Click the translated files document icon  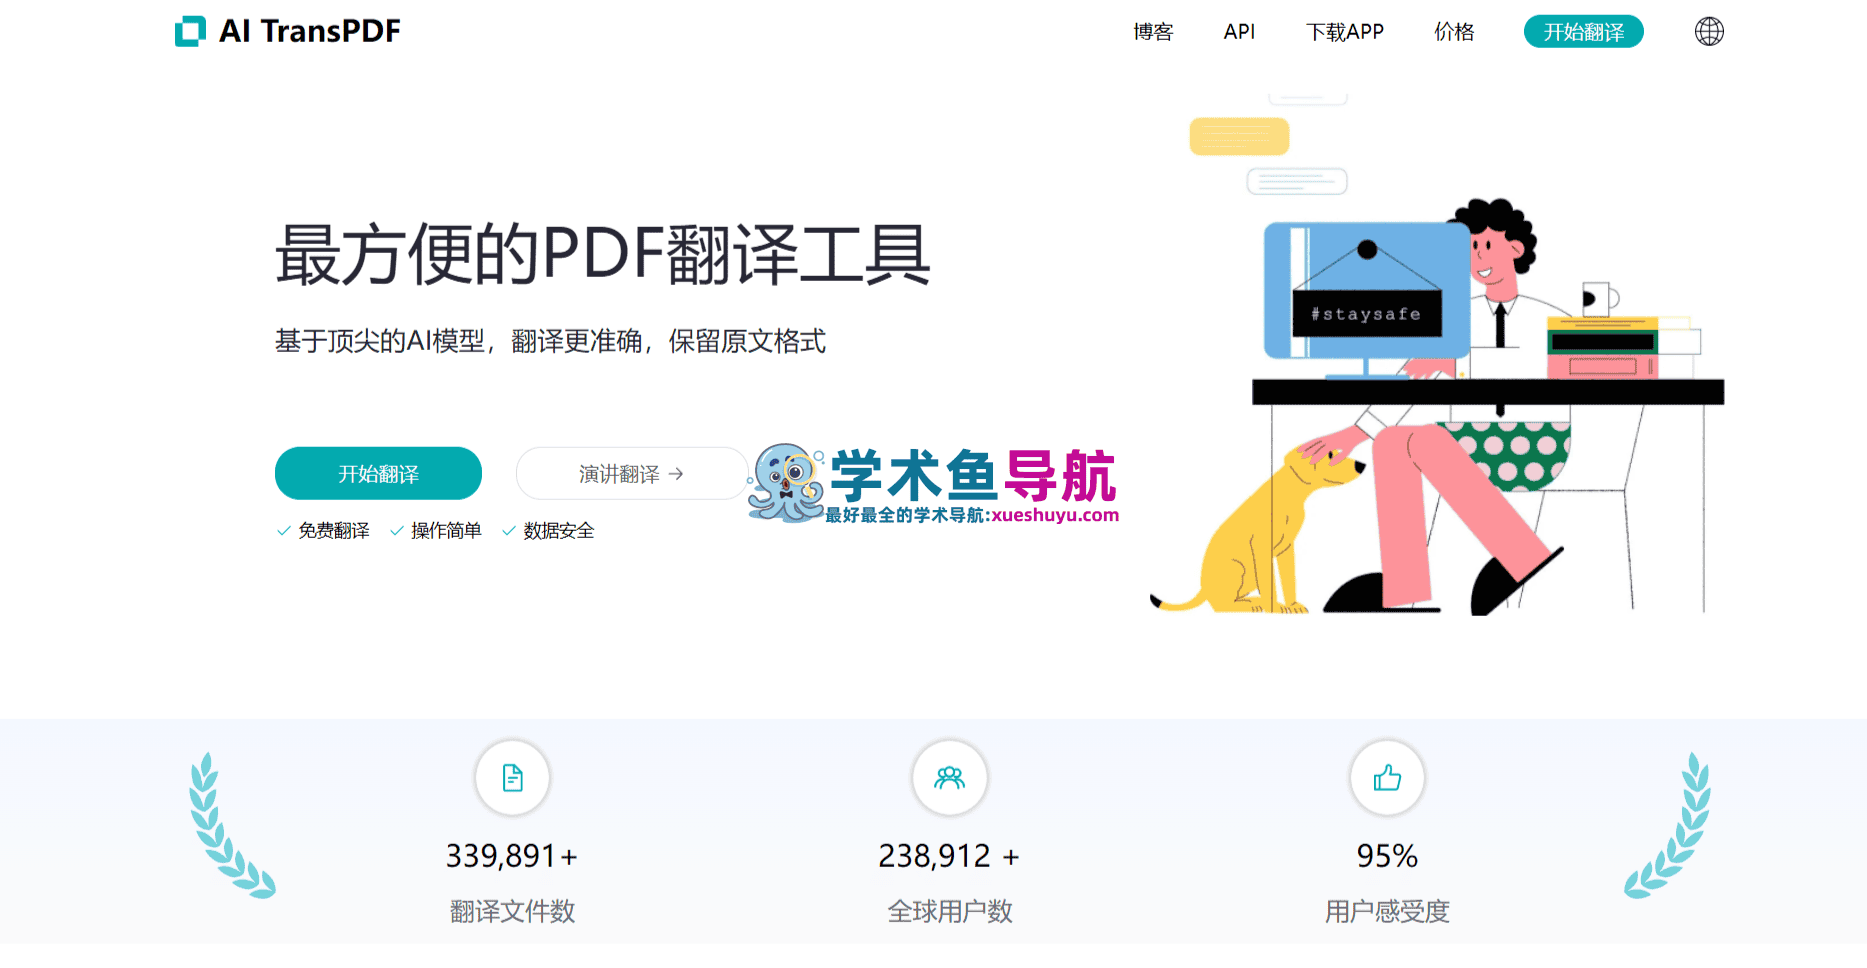(x=513, y=778)
